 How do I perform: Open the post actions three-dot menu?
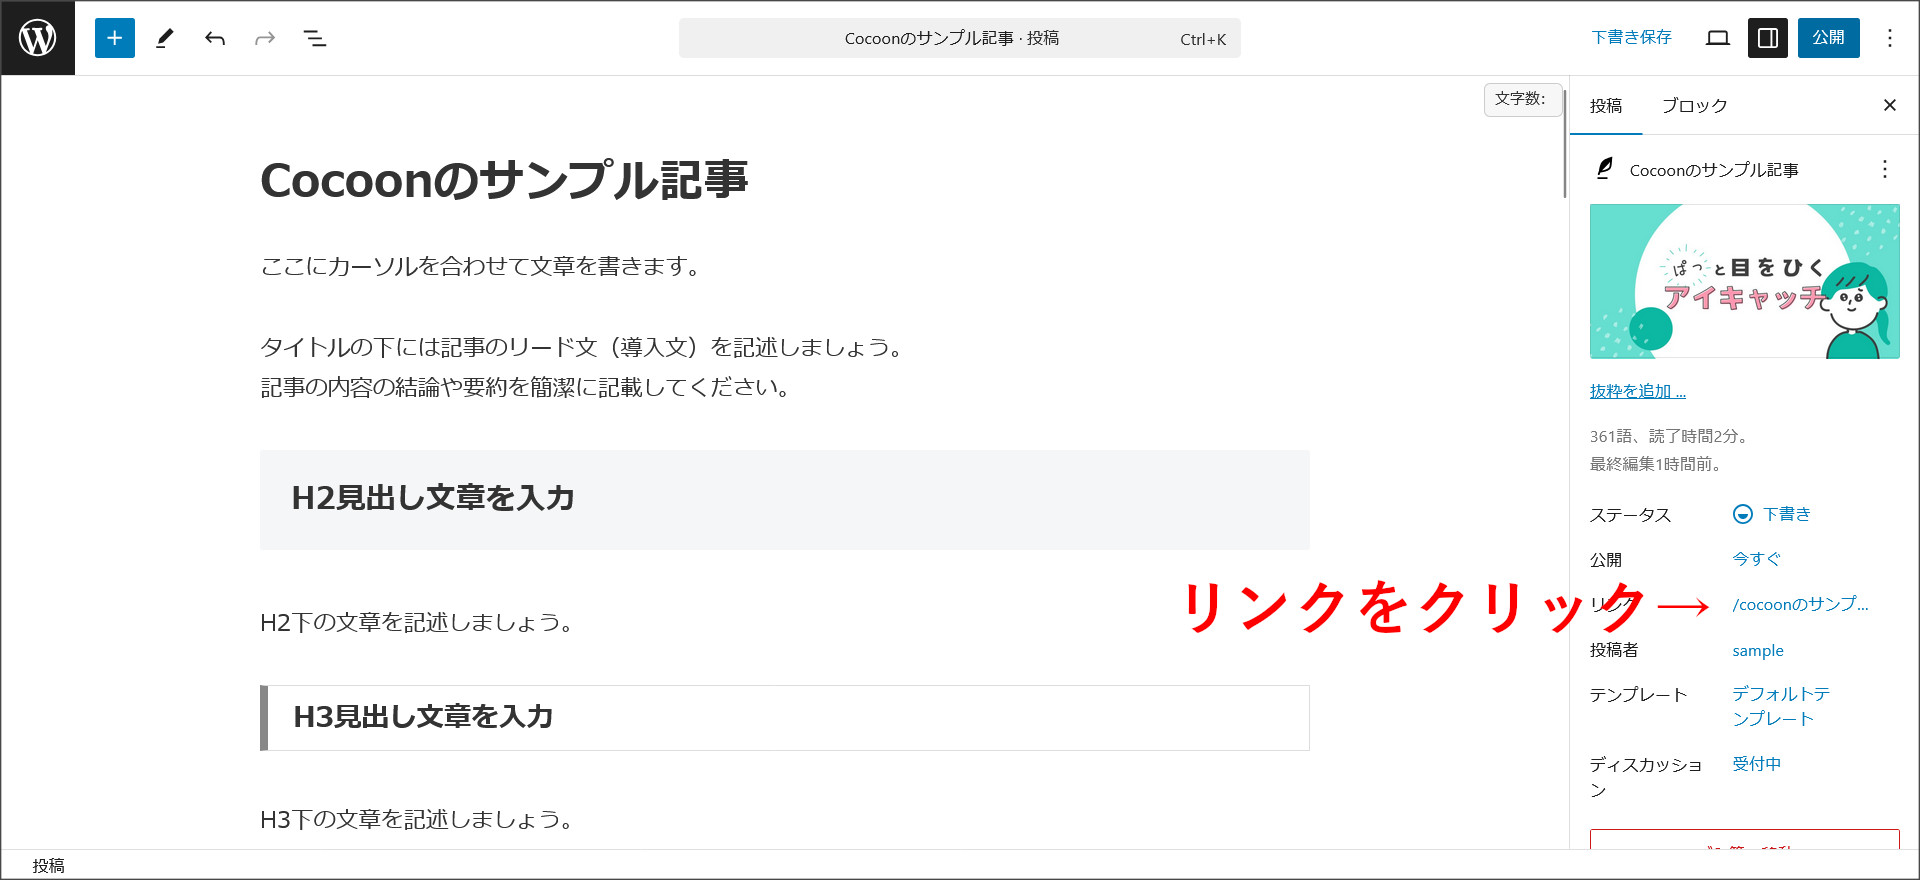1885,169
